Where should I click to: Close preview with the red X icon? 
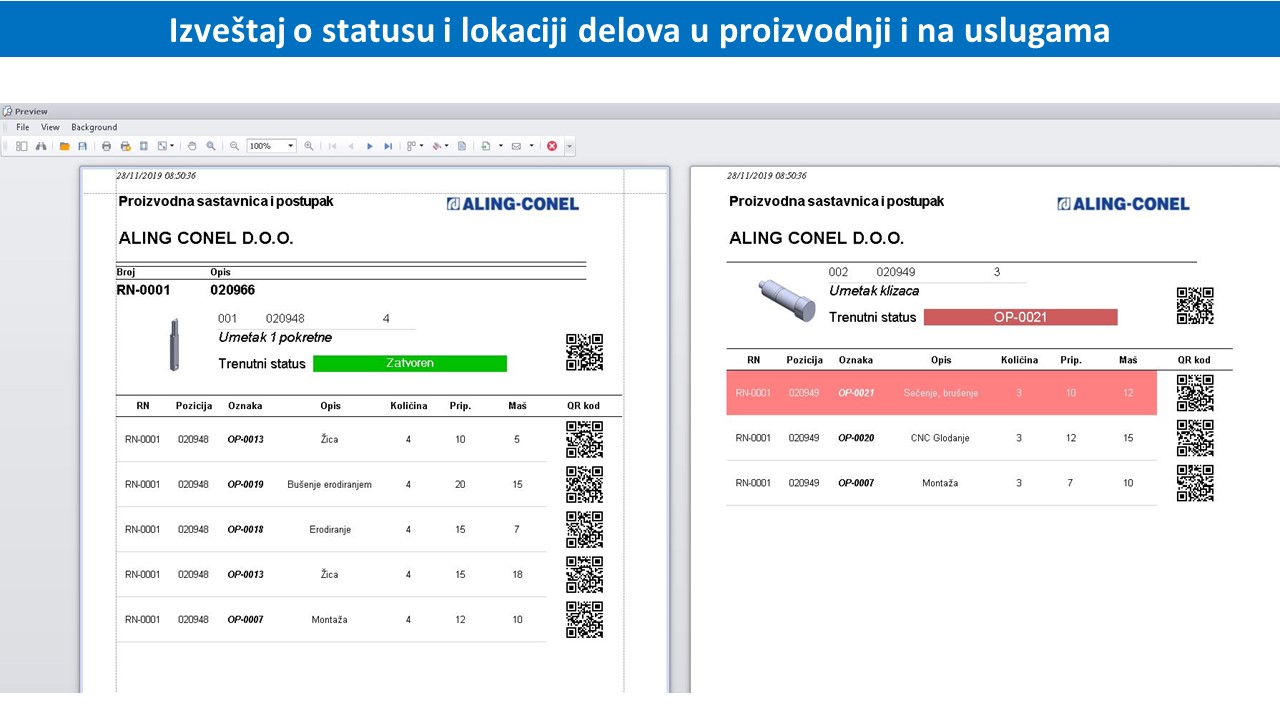(x=552, y=146)
